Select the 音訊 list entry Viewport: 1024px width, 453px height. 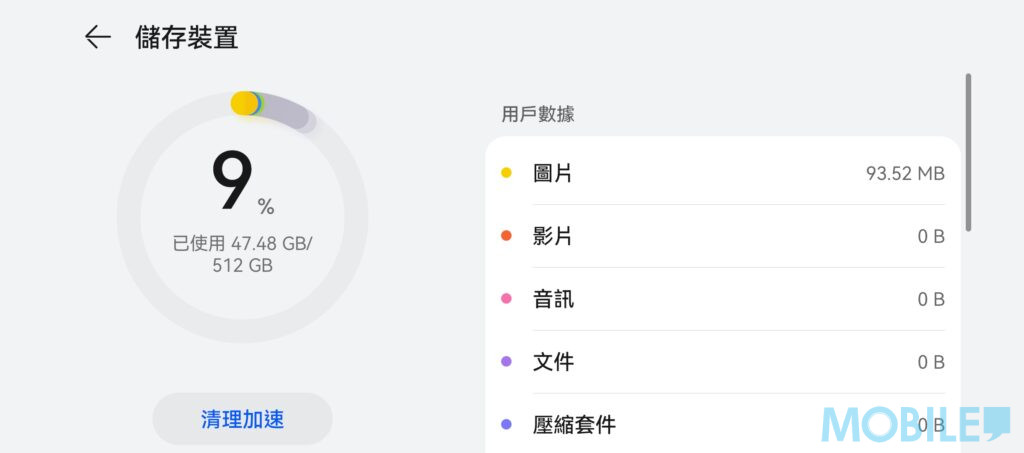pos(553,299)
